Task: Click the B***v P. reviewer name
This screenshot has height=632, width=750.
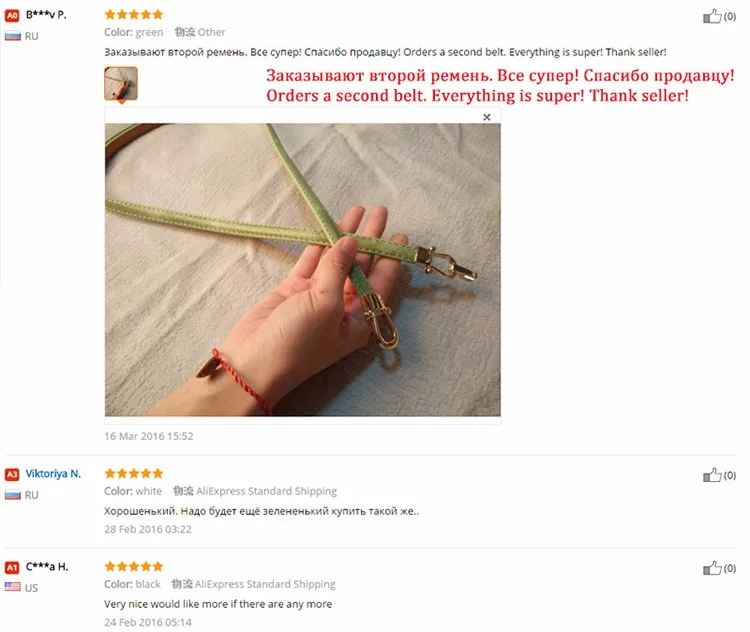Action: [x=46, y=15]
